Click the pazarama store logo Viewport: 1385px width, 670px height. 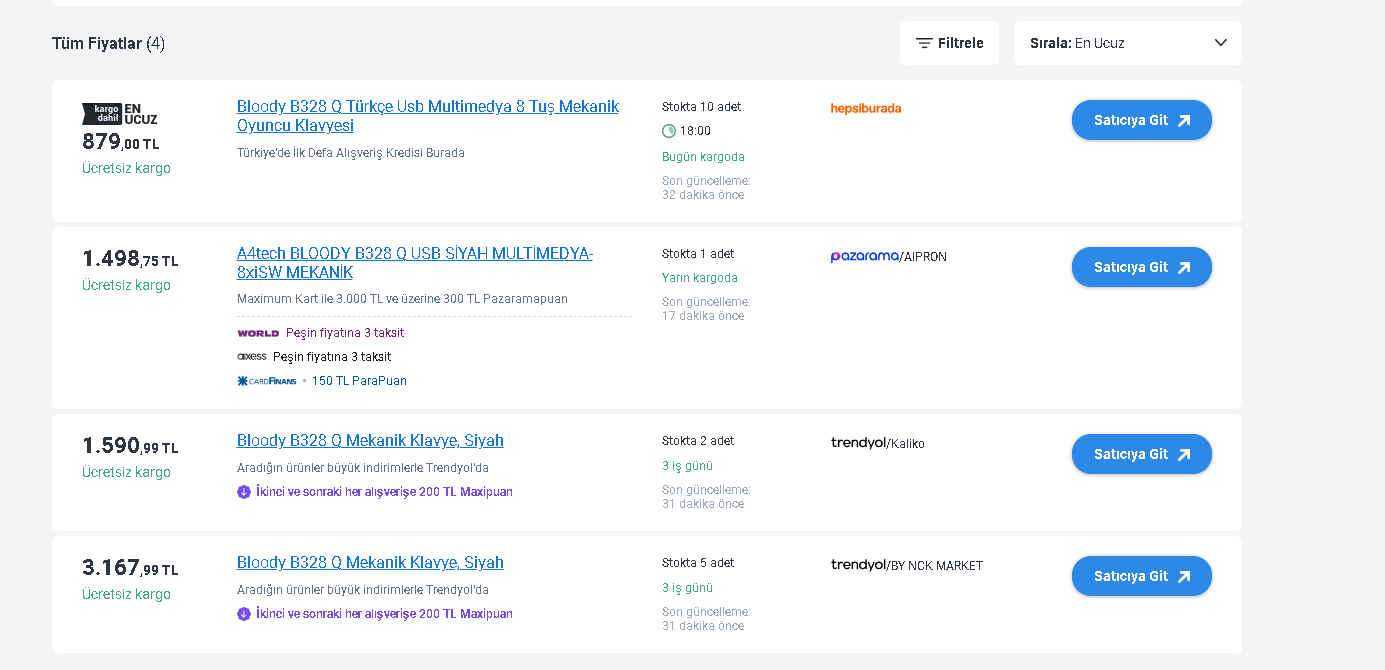pos(865,256)
